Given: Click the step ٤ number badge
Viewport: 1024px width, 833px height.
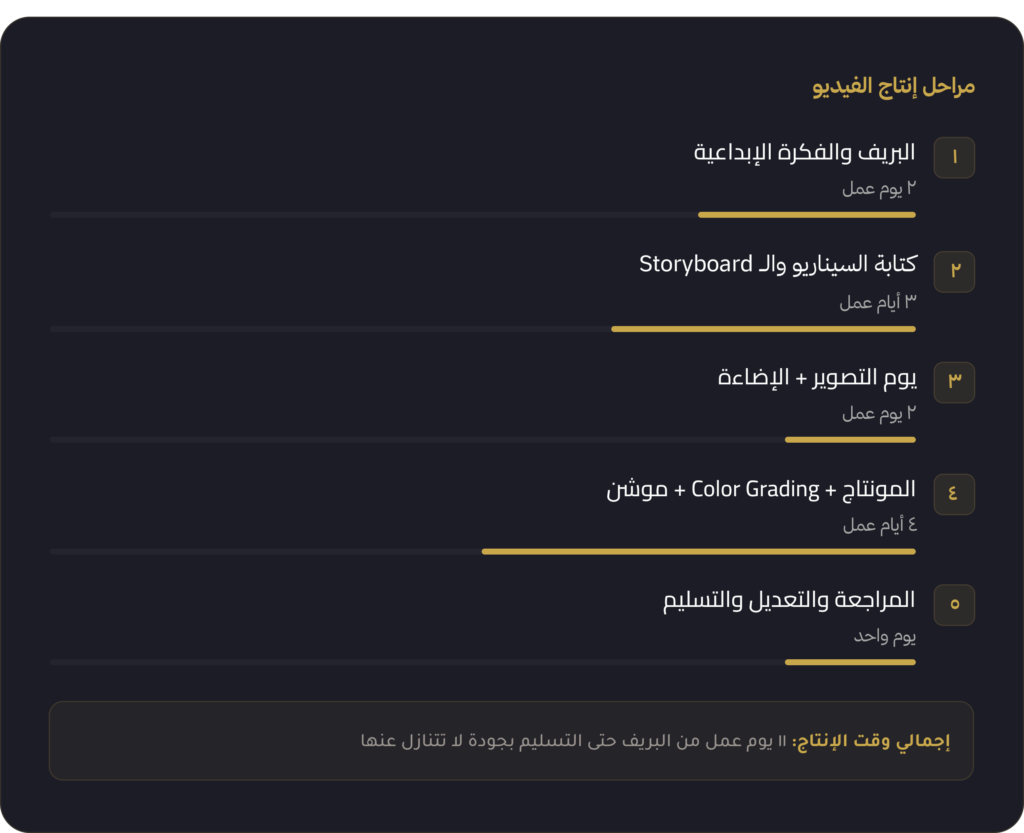Looking at the screenshot, I should point(954,494).
